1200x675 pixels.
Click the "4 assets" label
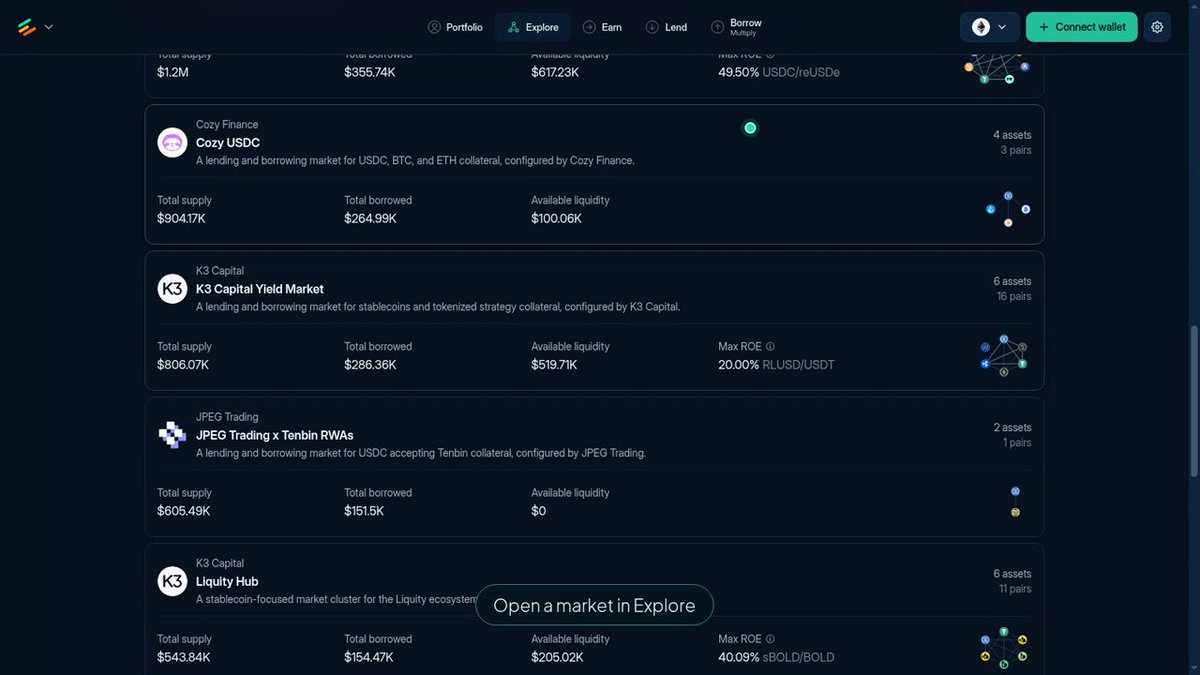(1012, 135)
